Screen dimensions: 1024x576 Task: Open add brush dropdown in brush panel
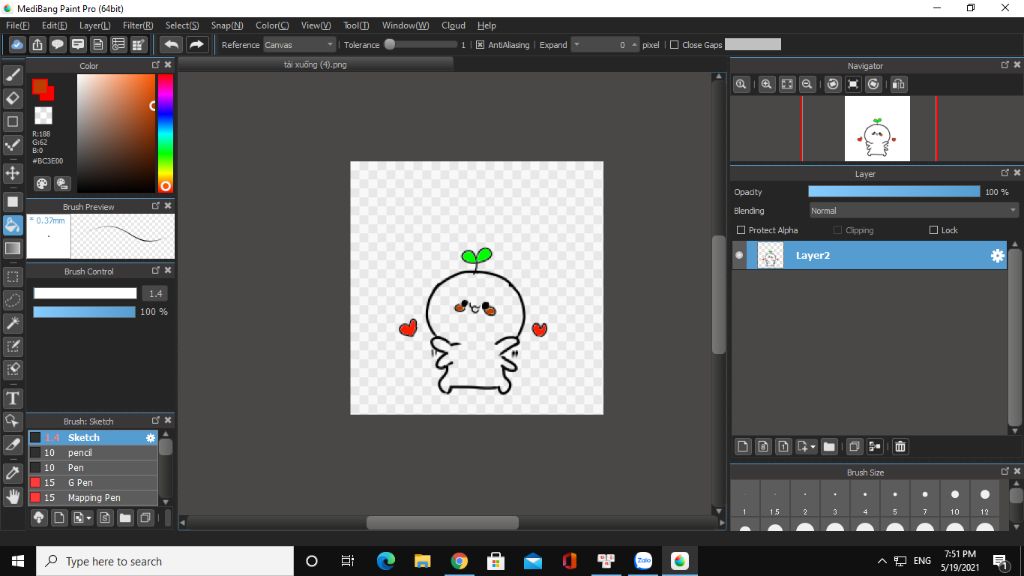89,518
